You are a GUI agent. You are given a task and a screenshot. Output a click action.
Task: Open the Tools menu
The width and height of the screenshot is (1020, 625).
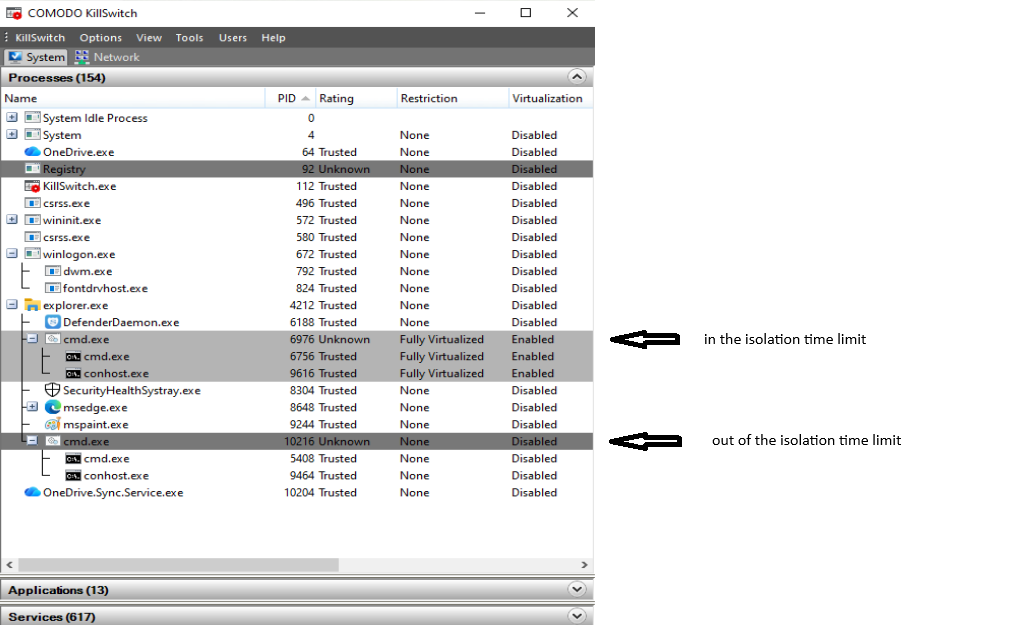tap(189, 38)
